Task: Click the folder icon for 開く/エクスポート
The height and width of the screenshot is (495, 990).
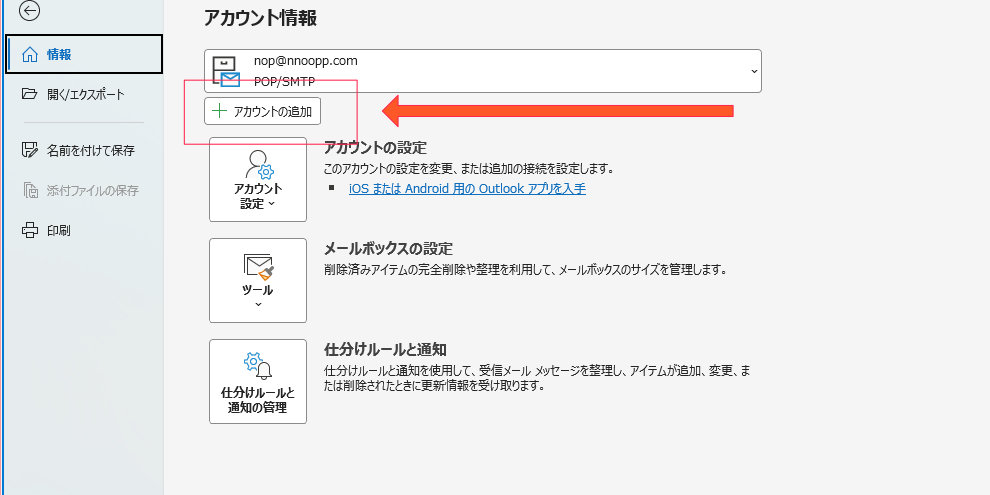Action: [x=30, y=94]
